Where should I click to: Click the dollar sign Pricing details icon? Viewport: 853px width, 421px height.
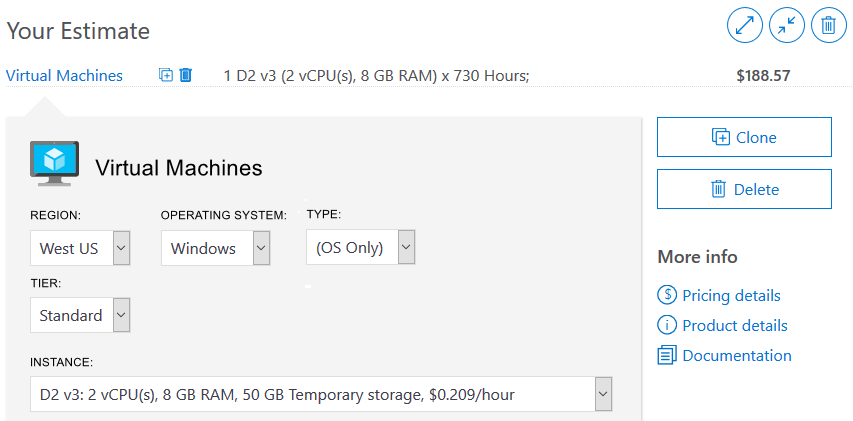667,295
